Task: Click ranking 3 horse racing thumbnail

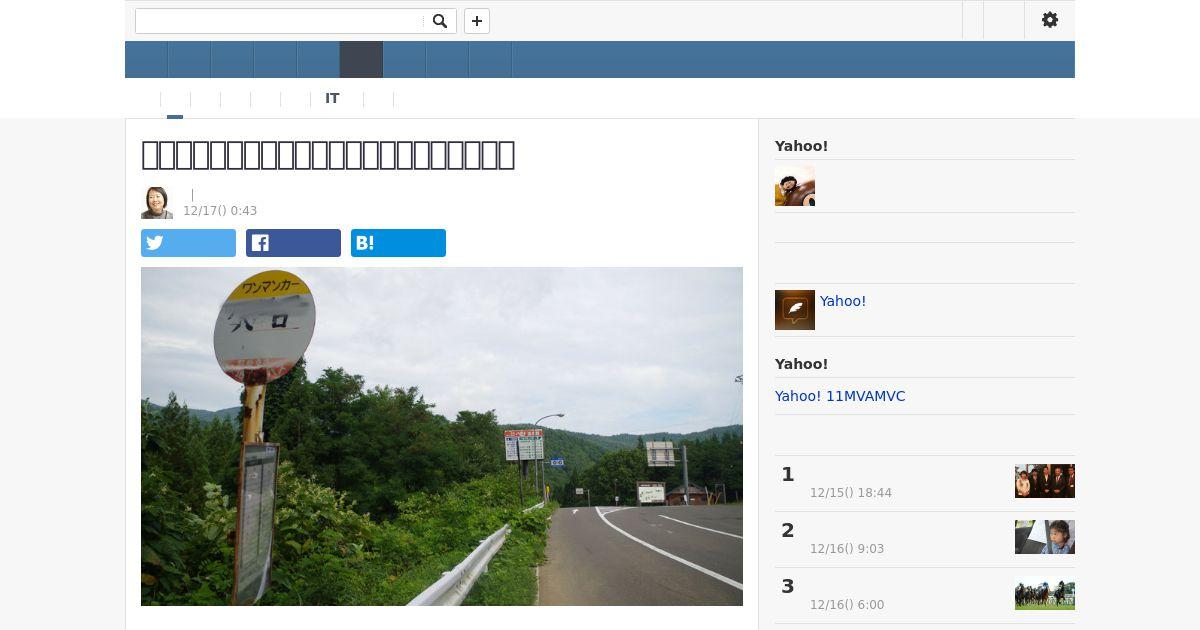Action: click(1045, 593)
